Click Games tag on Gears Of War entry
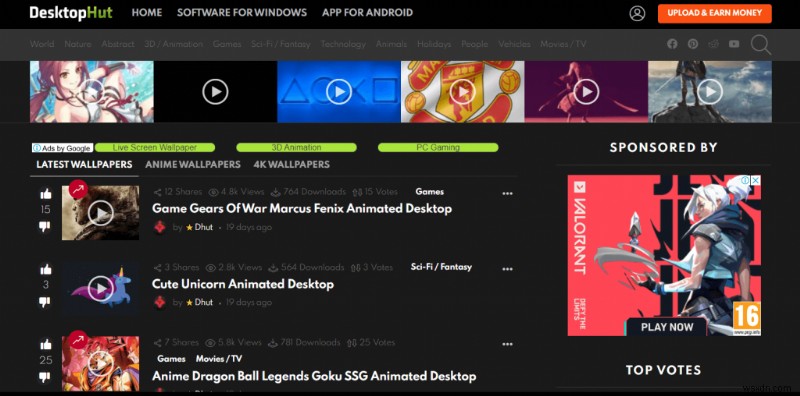The width and height of the screenshot is (800, 396). pos(430,191)
